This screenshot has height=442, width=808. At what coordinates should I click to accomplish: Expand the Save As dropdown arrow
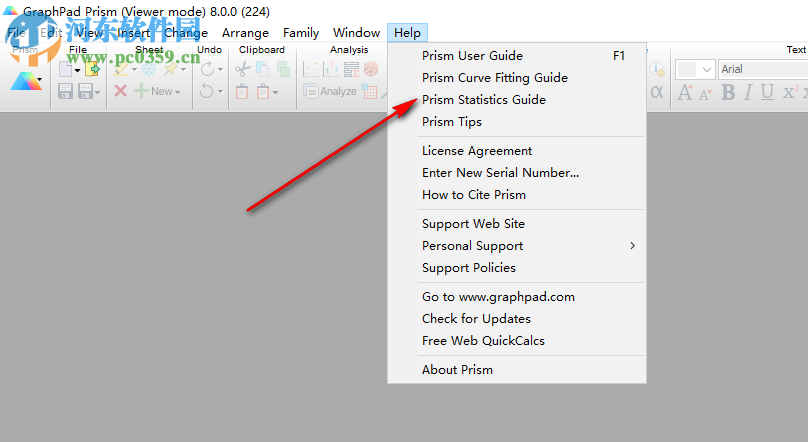pos(97,93)
